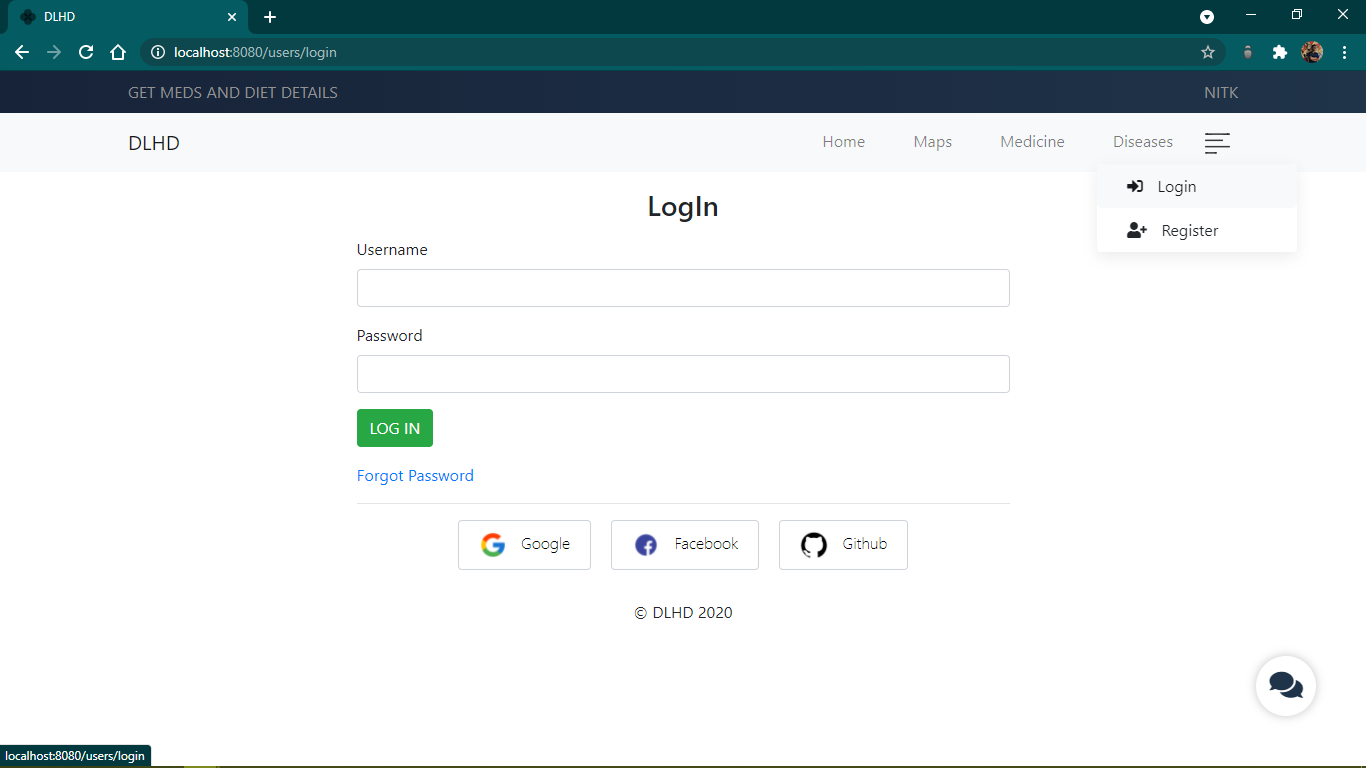This screenshot has width=1366, height=768.
Task: Focus the Username input field
Action: (683, 288)
